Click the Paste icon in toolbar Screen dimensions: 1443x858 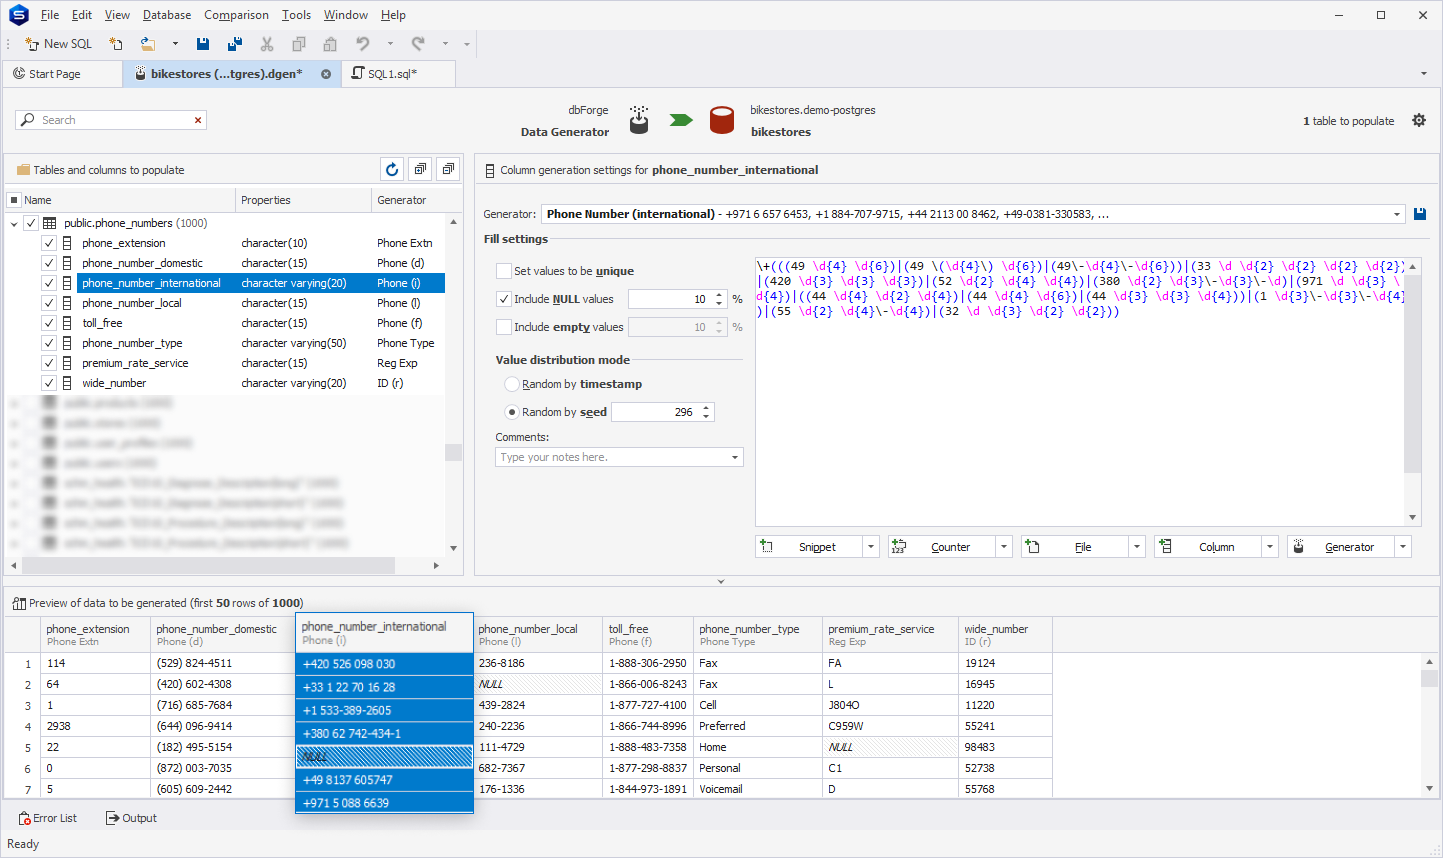click(330, 44)
